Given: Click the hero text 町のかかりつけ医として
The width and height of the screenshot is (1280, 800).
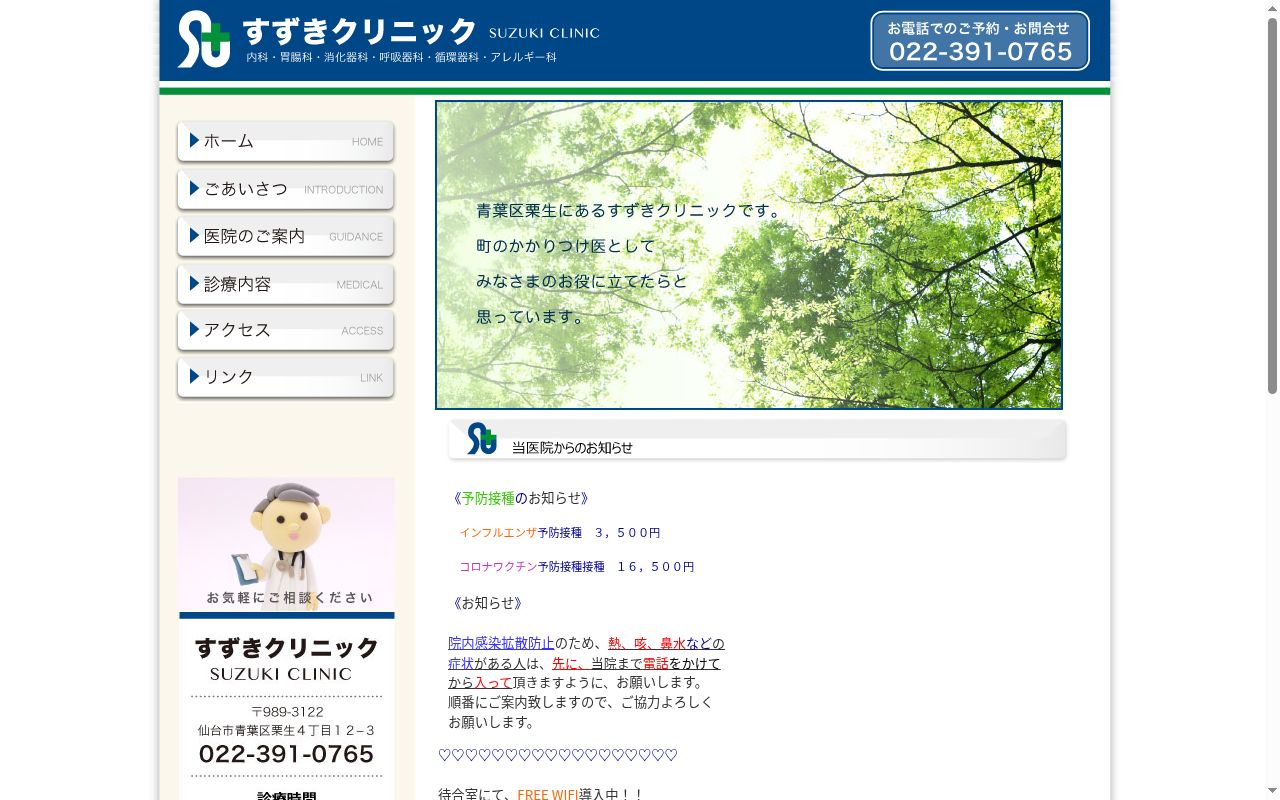Looking at the screenshot, I should pyautogui.click(x=566, y=246).
